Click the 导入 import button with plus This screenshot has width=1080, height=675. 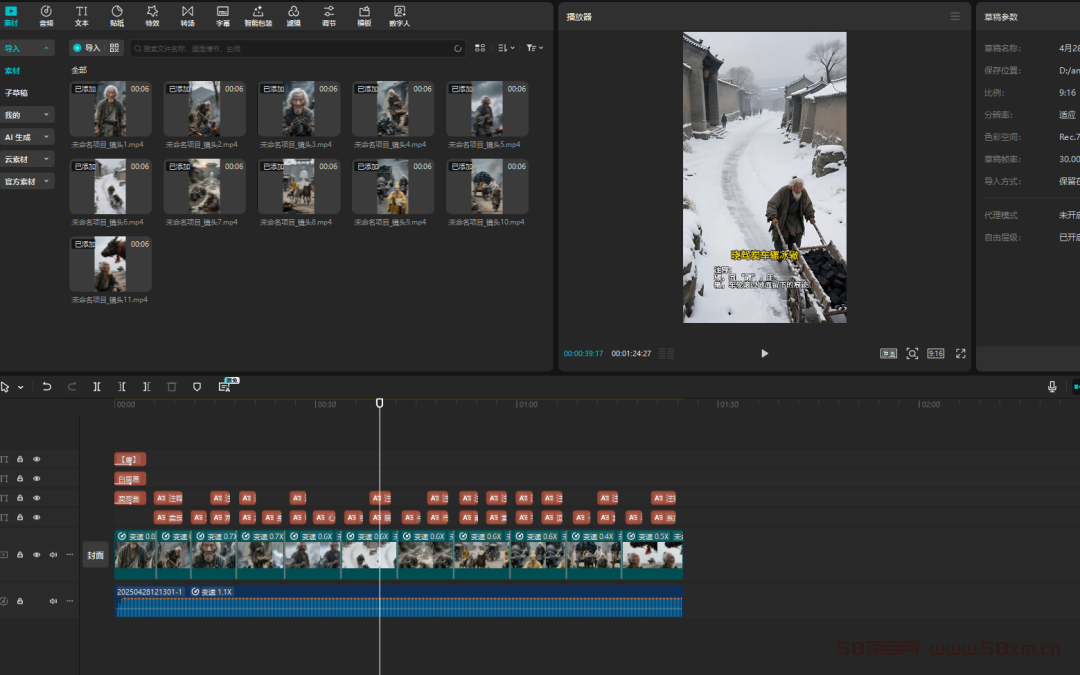87,48
